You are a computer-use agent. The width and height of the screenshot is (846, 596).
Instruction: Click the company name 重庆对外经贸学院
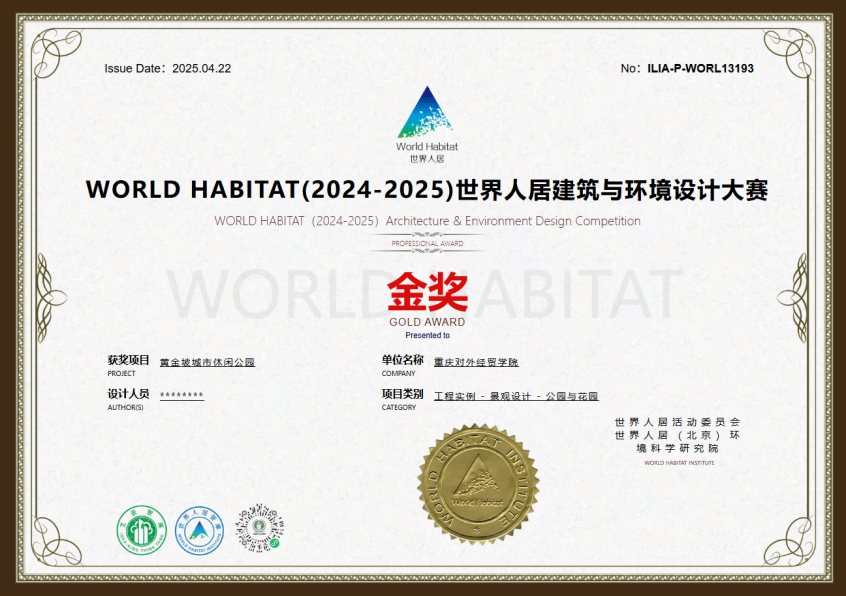[x=476, y=362]
